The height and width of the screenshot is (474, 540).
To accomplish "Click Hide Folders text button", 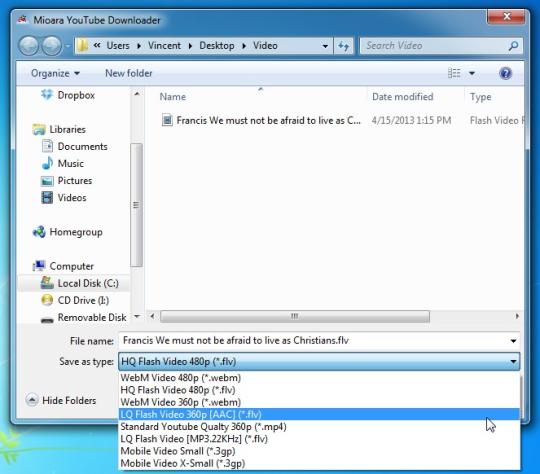I will (x=69, y=400).
